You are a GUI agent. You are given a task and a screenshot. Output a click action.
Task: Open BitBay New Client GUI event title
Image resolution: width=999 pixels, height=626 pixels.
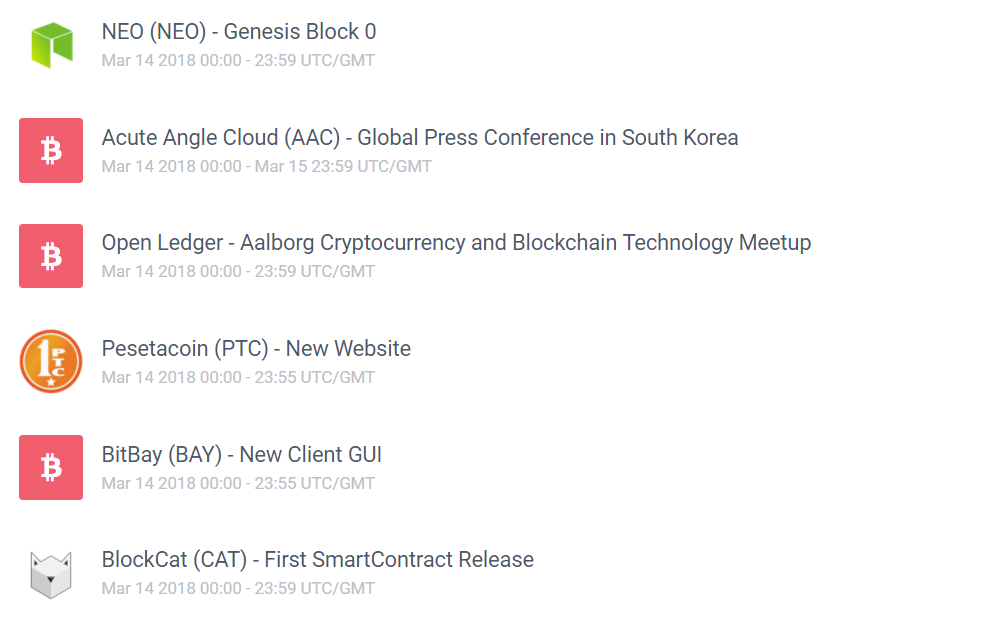241,455
